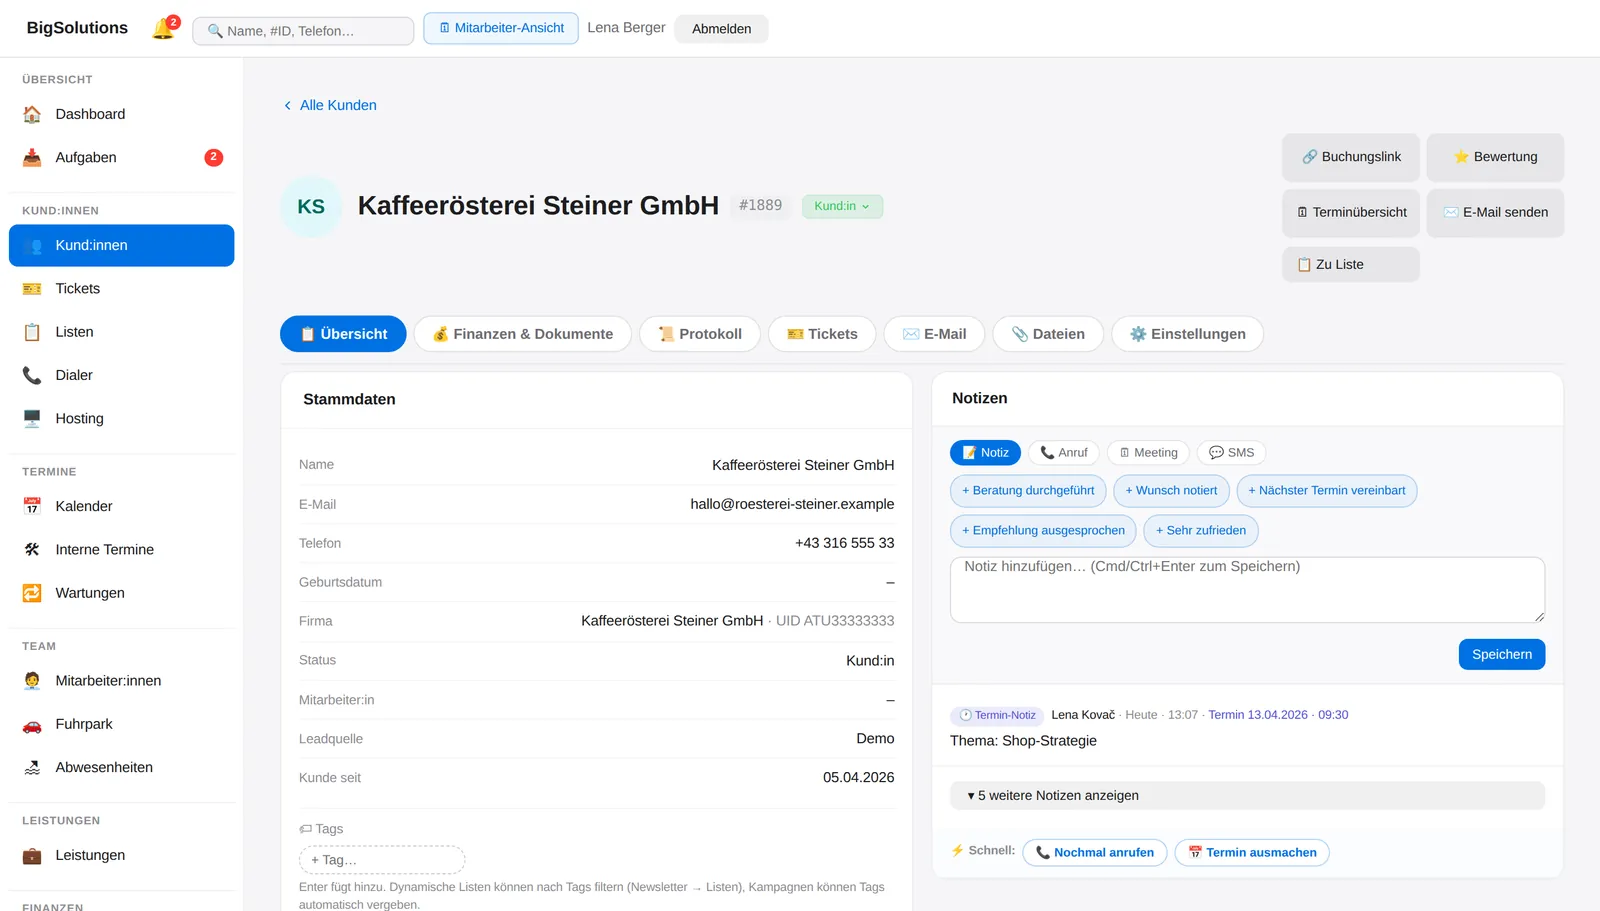The image size is (1600, 911).
Task: Switch to the Finanzen & Dokumente tab
Action: coord(522,334)
